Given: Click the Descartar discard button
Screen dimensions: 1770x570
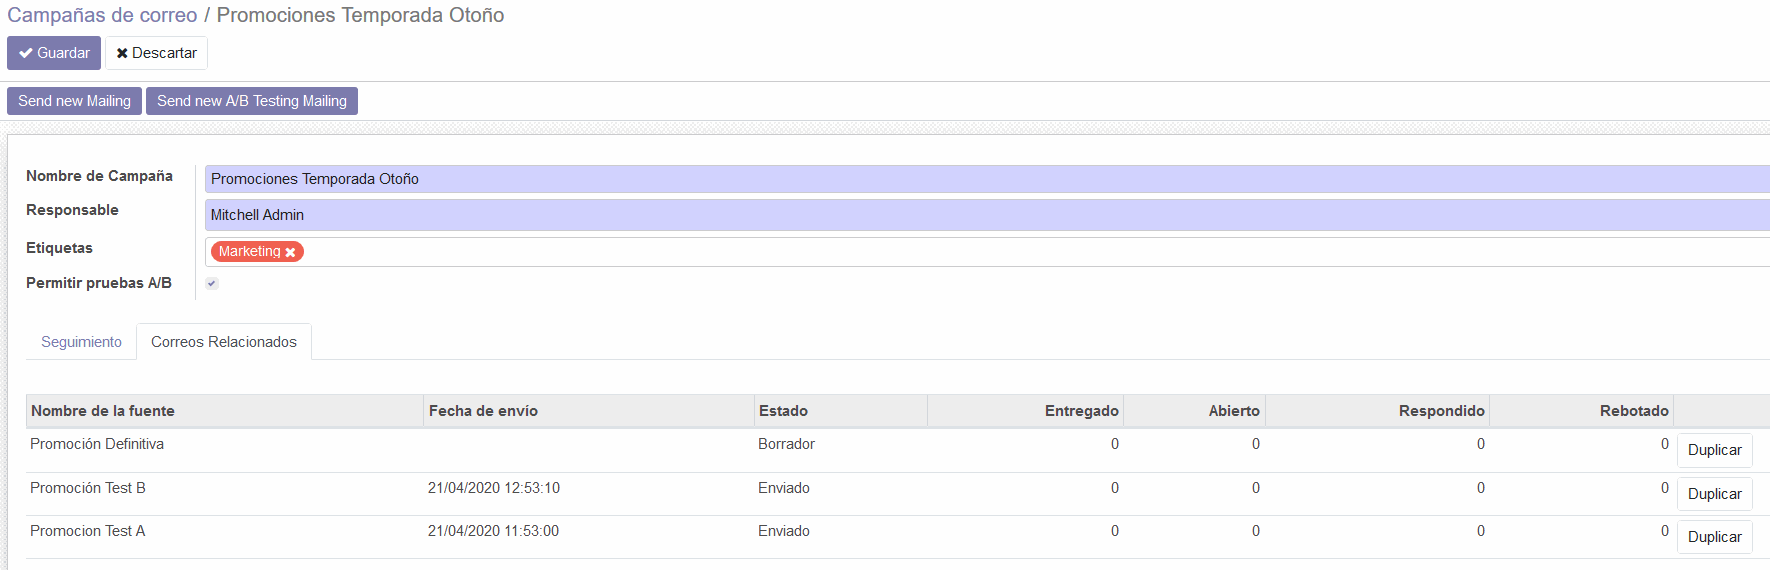Looking at the screenshot, I should (157, 53).
